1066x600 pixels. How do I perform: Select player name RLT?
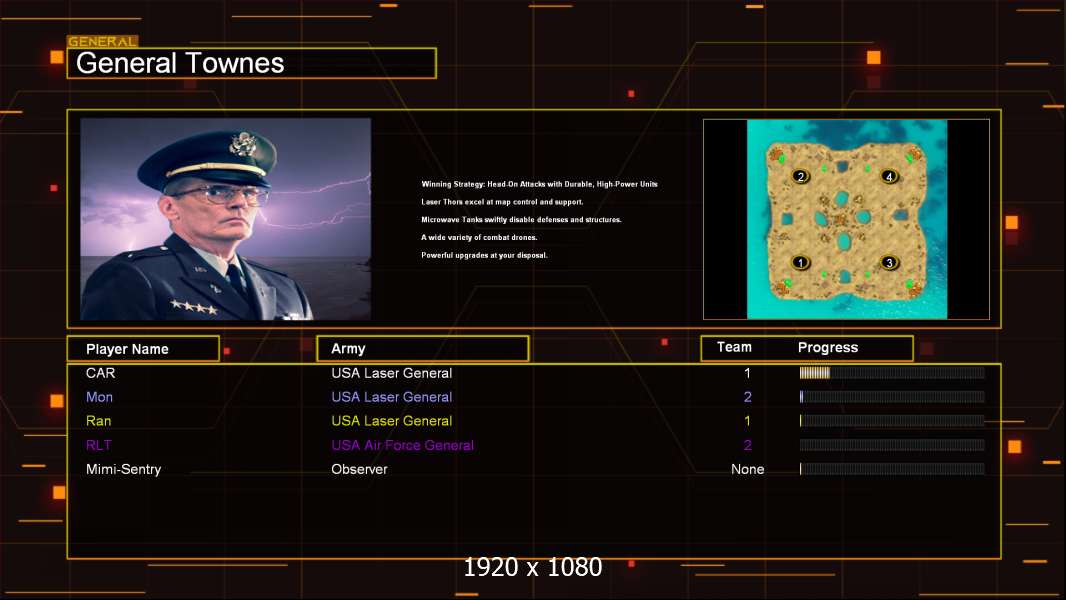[99, 445]
